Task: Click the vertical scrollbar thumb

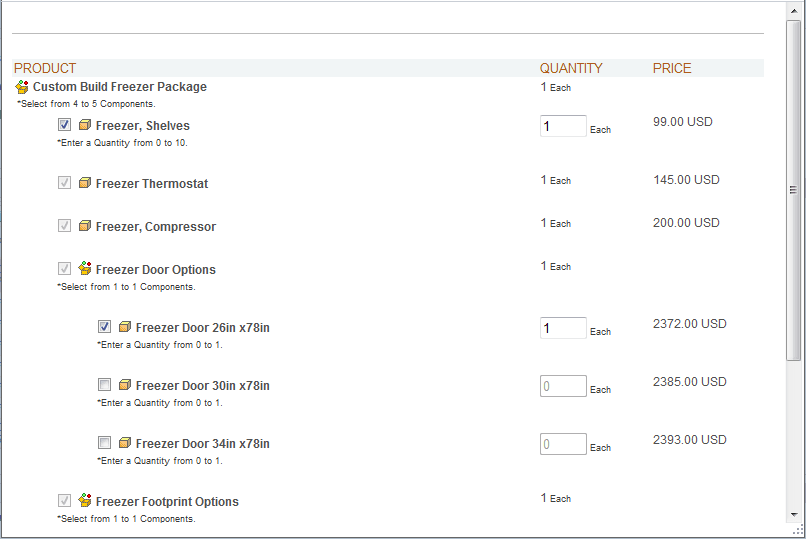Action: pos(794,190)
